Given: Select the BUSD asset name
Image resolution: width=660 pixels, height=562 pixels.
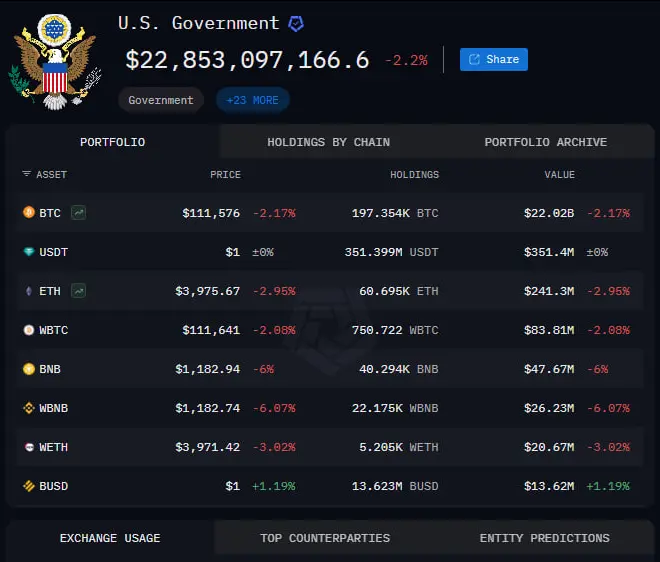Looking at the screenshot, I should tap(53, 486).
